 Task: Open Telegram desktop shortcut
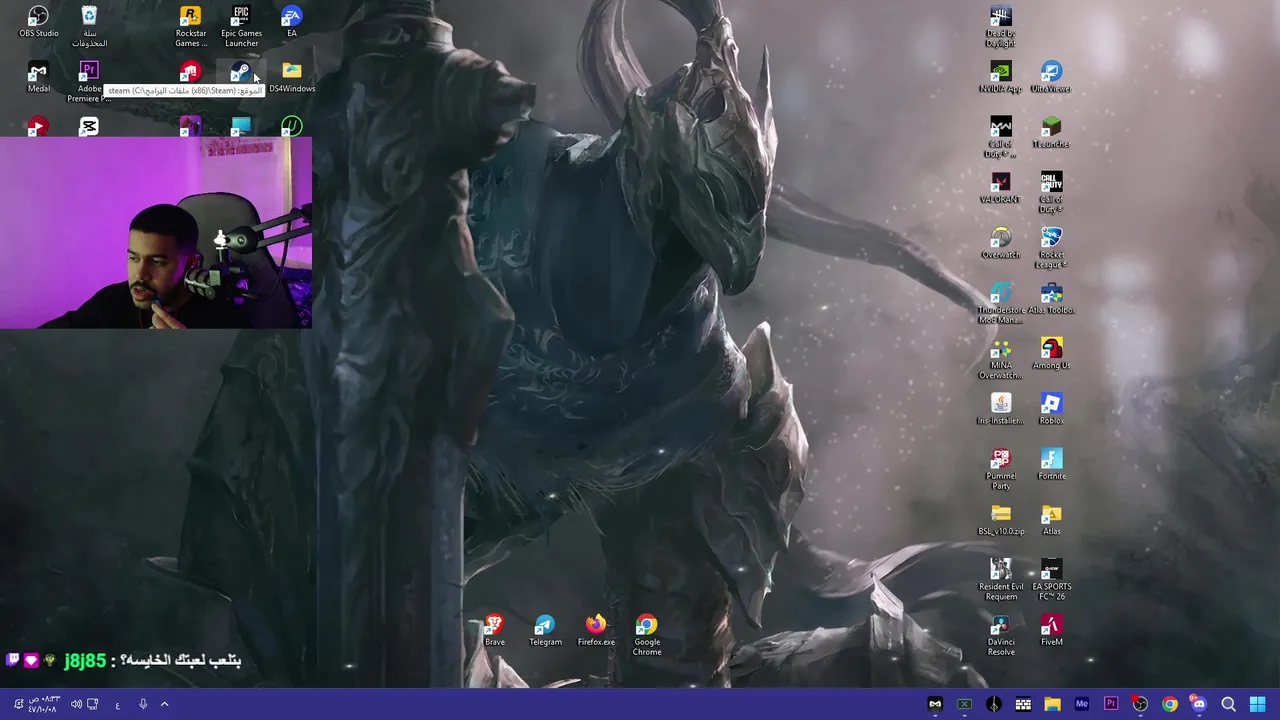click(545, 630)
